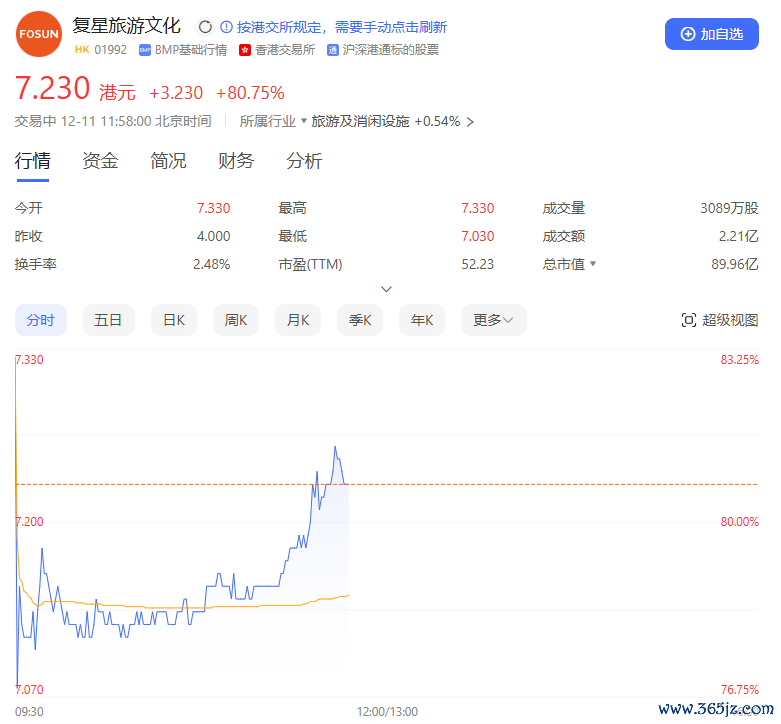Click the 83.25% axis label

[740, 360]
